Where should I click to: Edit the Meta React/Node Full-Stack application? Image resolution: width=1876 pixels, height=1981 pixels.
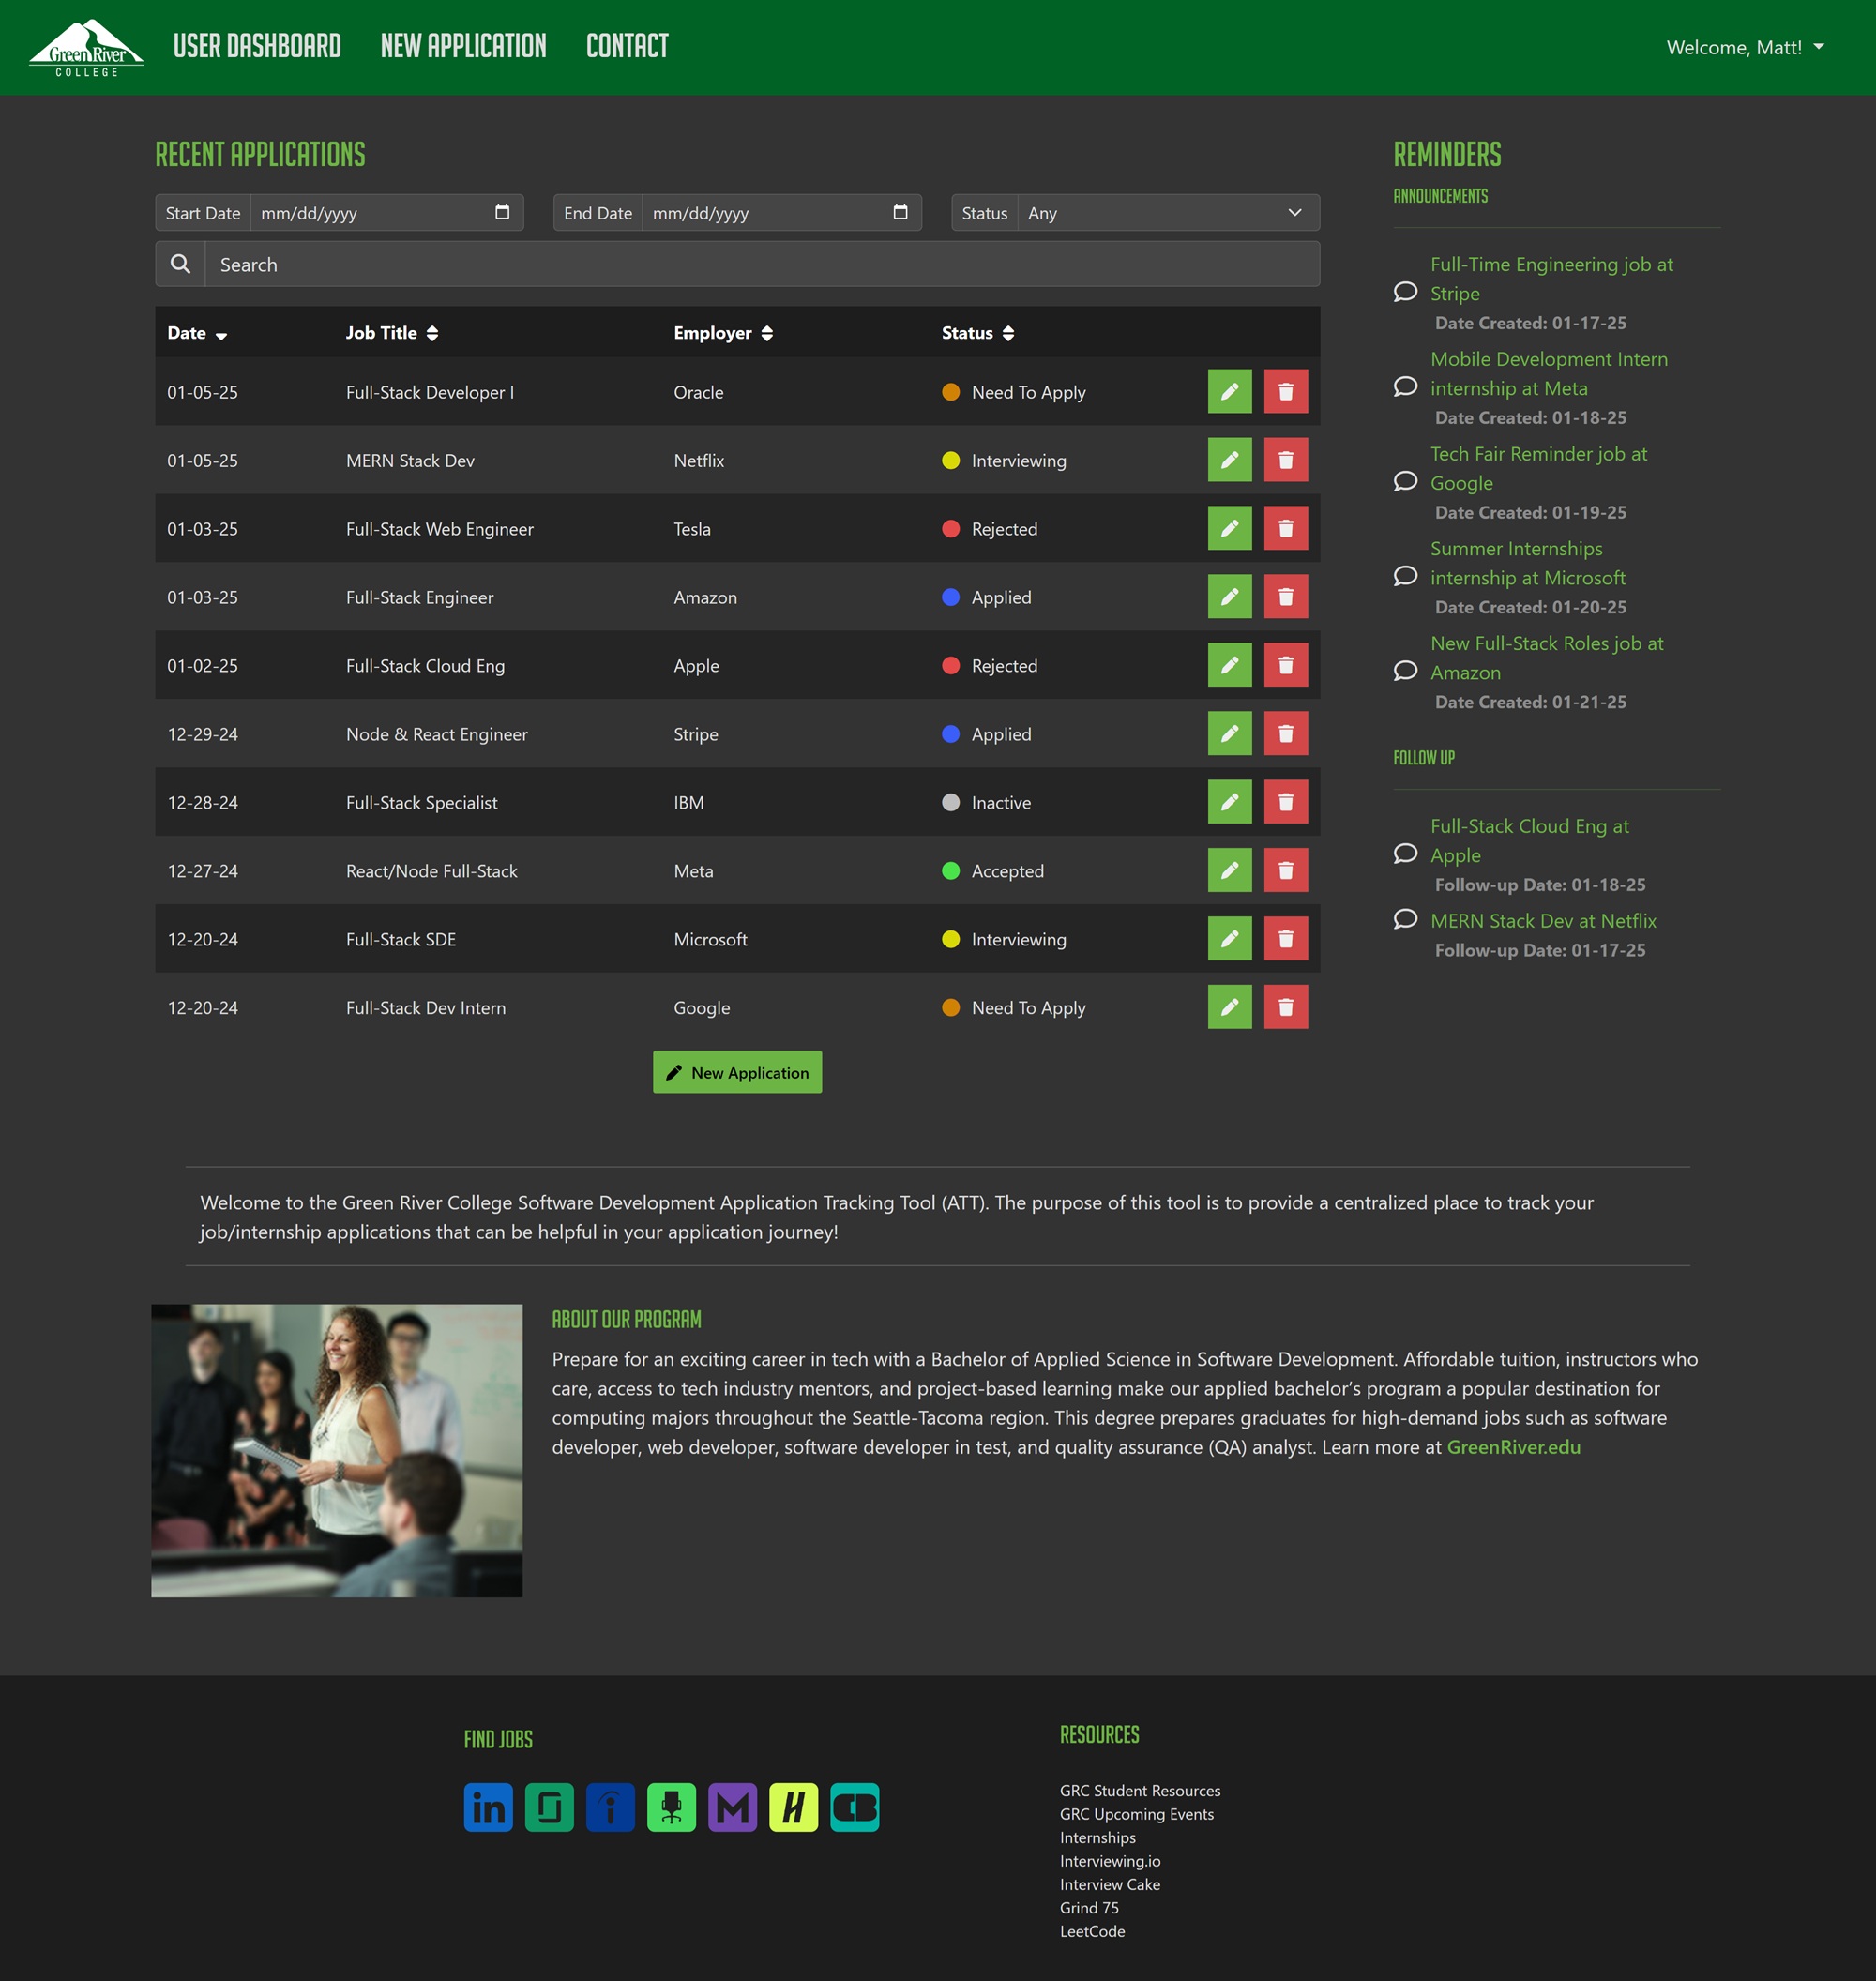click(1229, 870)
